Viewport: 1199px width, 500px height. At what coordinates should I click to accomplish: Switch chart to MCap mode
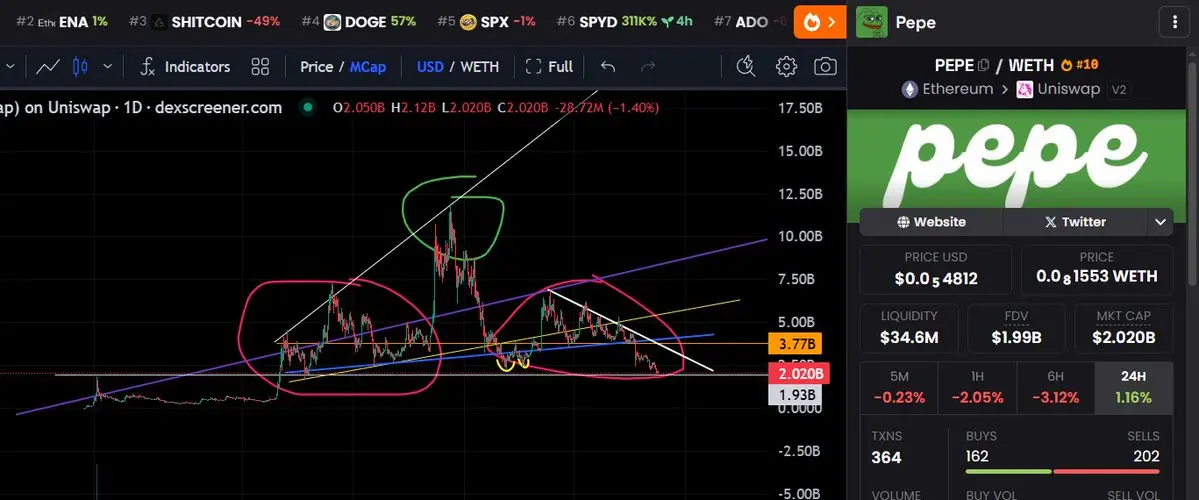tap(368, 67)
